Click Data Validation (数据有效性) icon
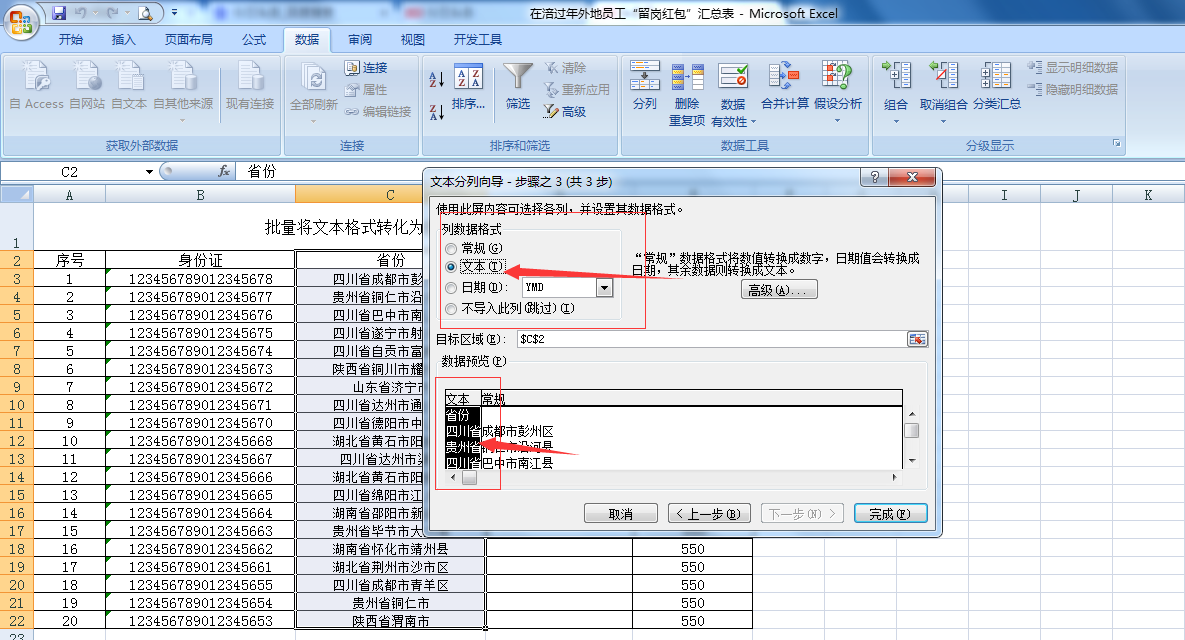The image size is (1185, 640). pos(733,77)
